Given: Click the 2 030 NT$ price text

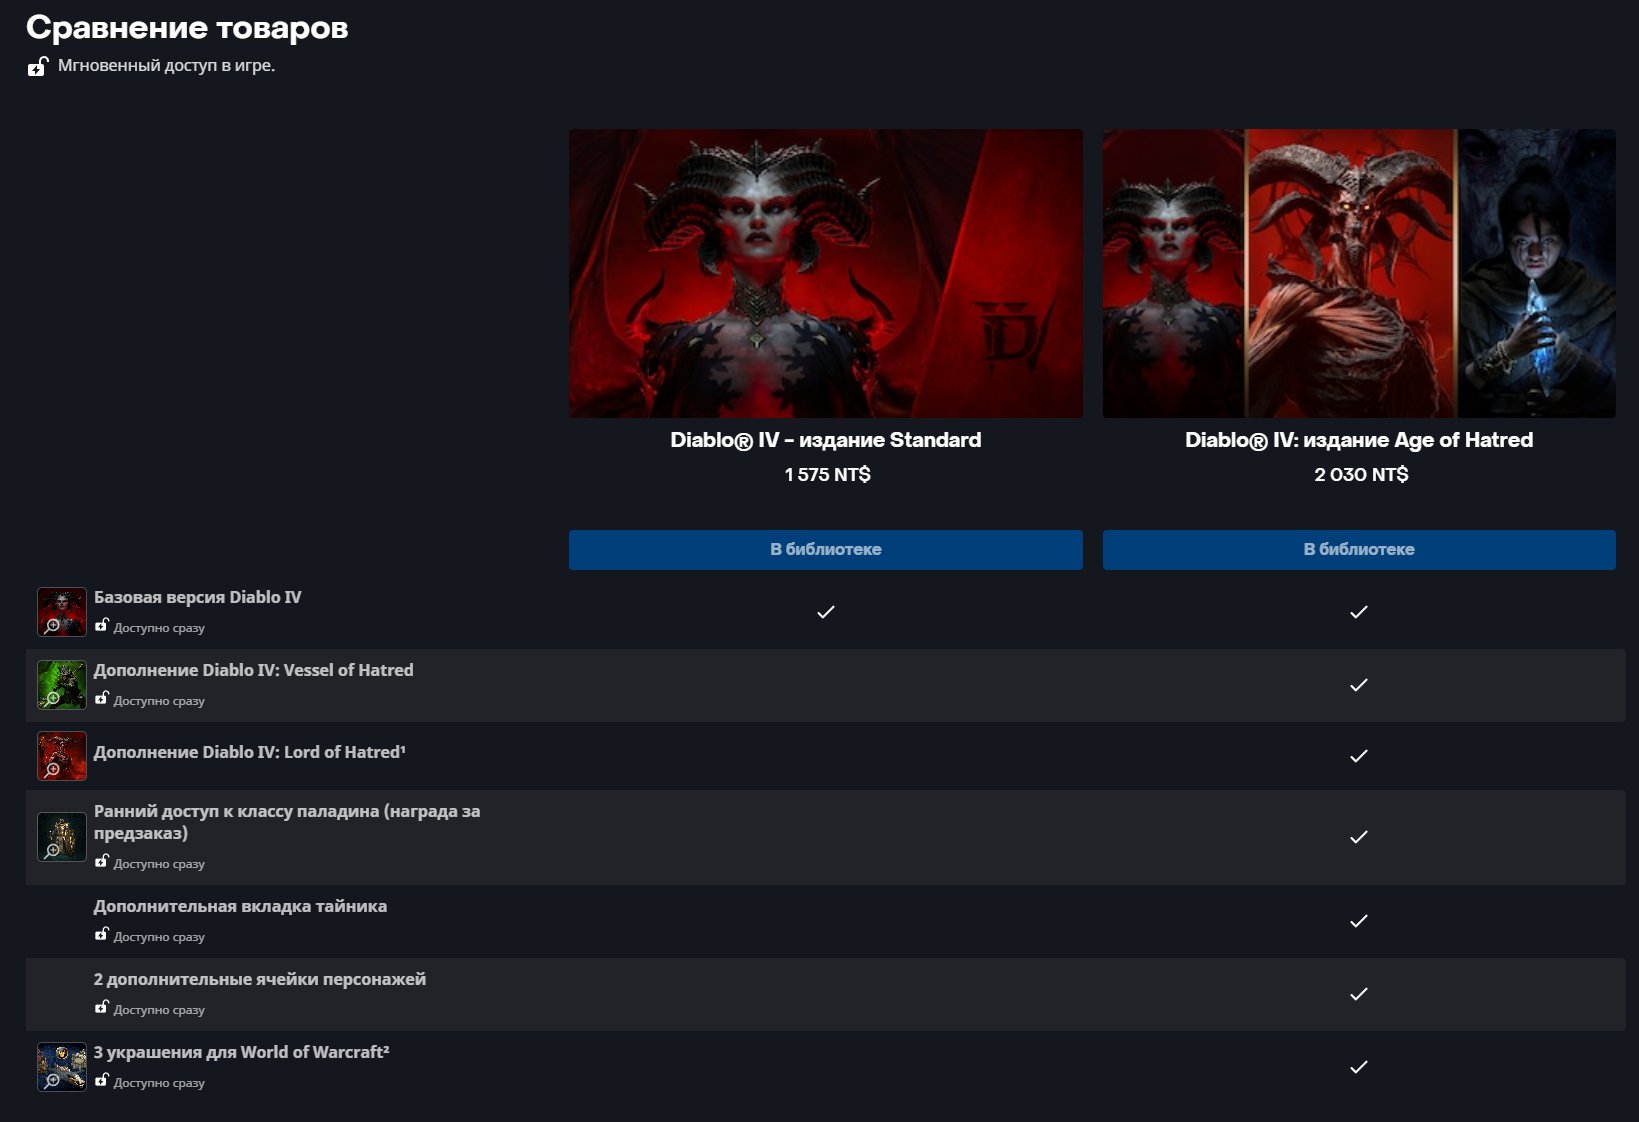Looking at the screenshot, I should coord(1360,475).
